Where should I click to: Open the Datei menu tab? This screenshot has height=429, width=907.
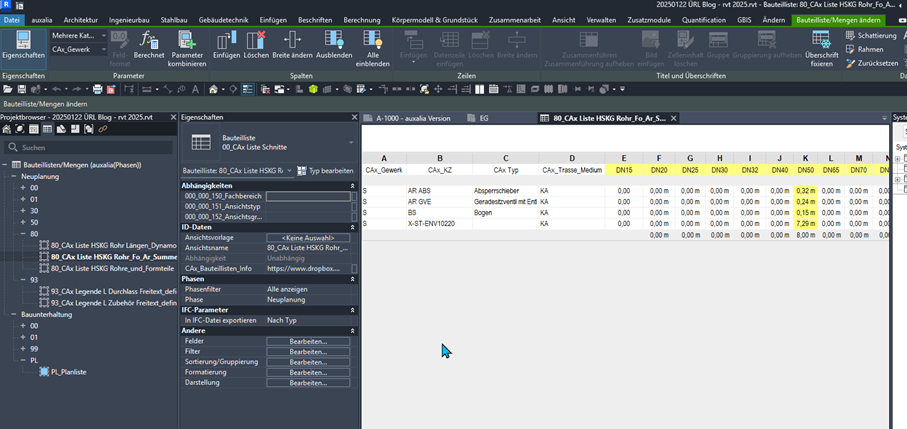coord(11,20)
